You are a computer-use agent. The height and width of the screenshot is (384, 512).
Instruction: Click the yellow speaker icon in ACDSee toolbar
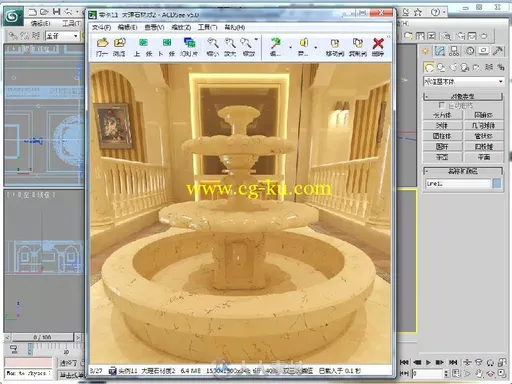[303, 43]
